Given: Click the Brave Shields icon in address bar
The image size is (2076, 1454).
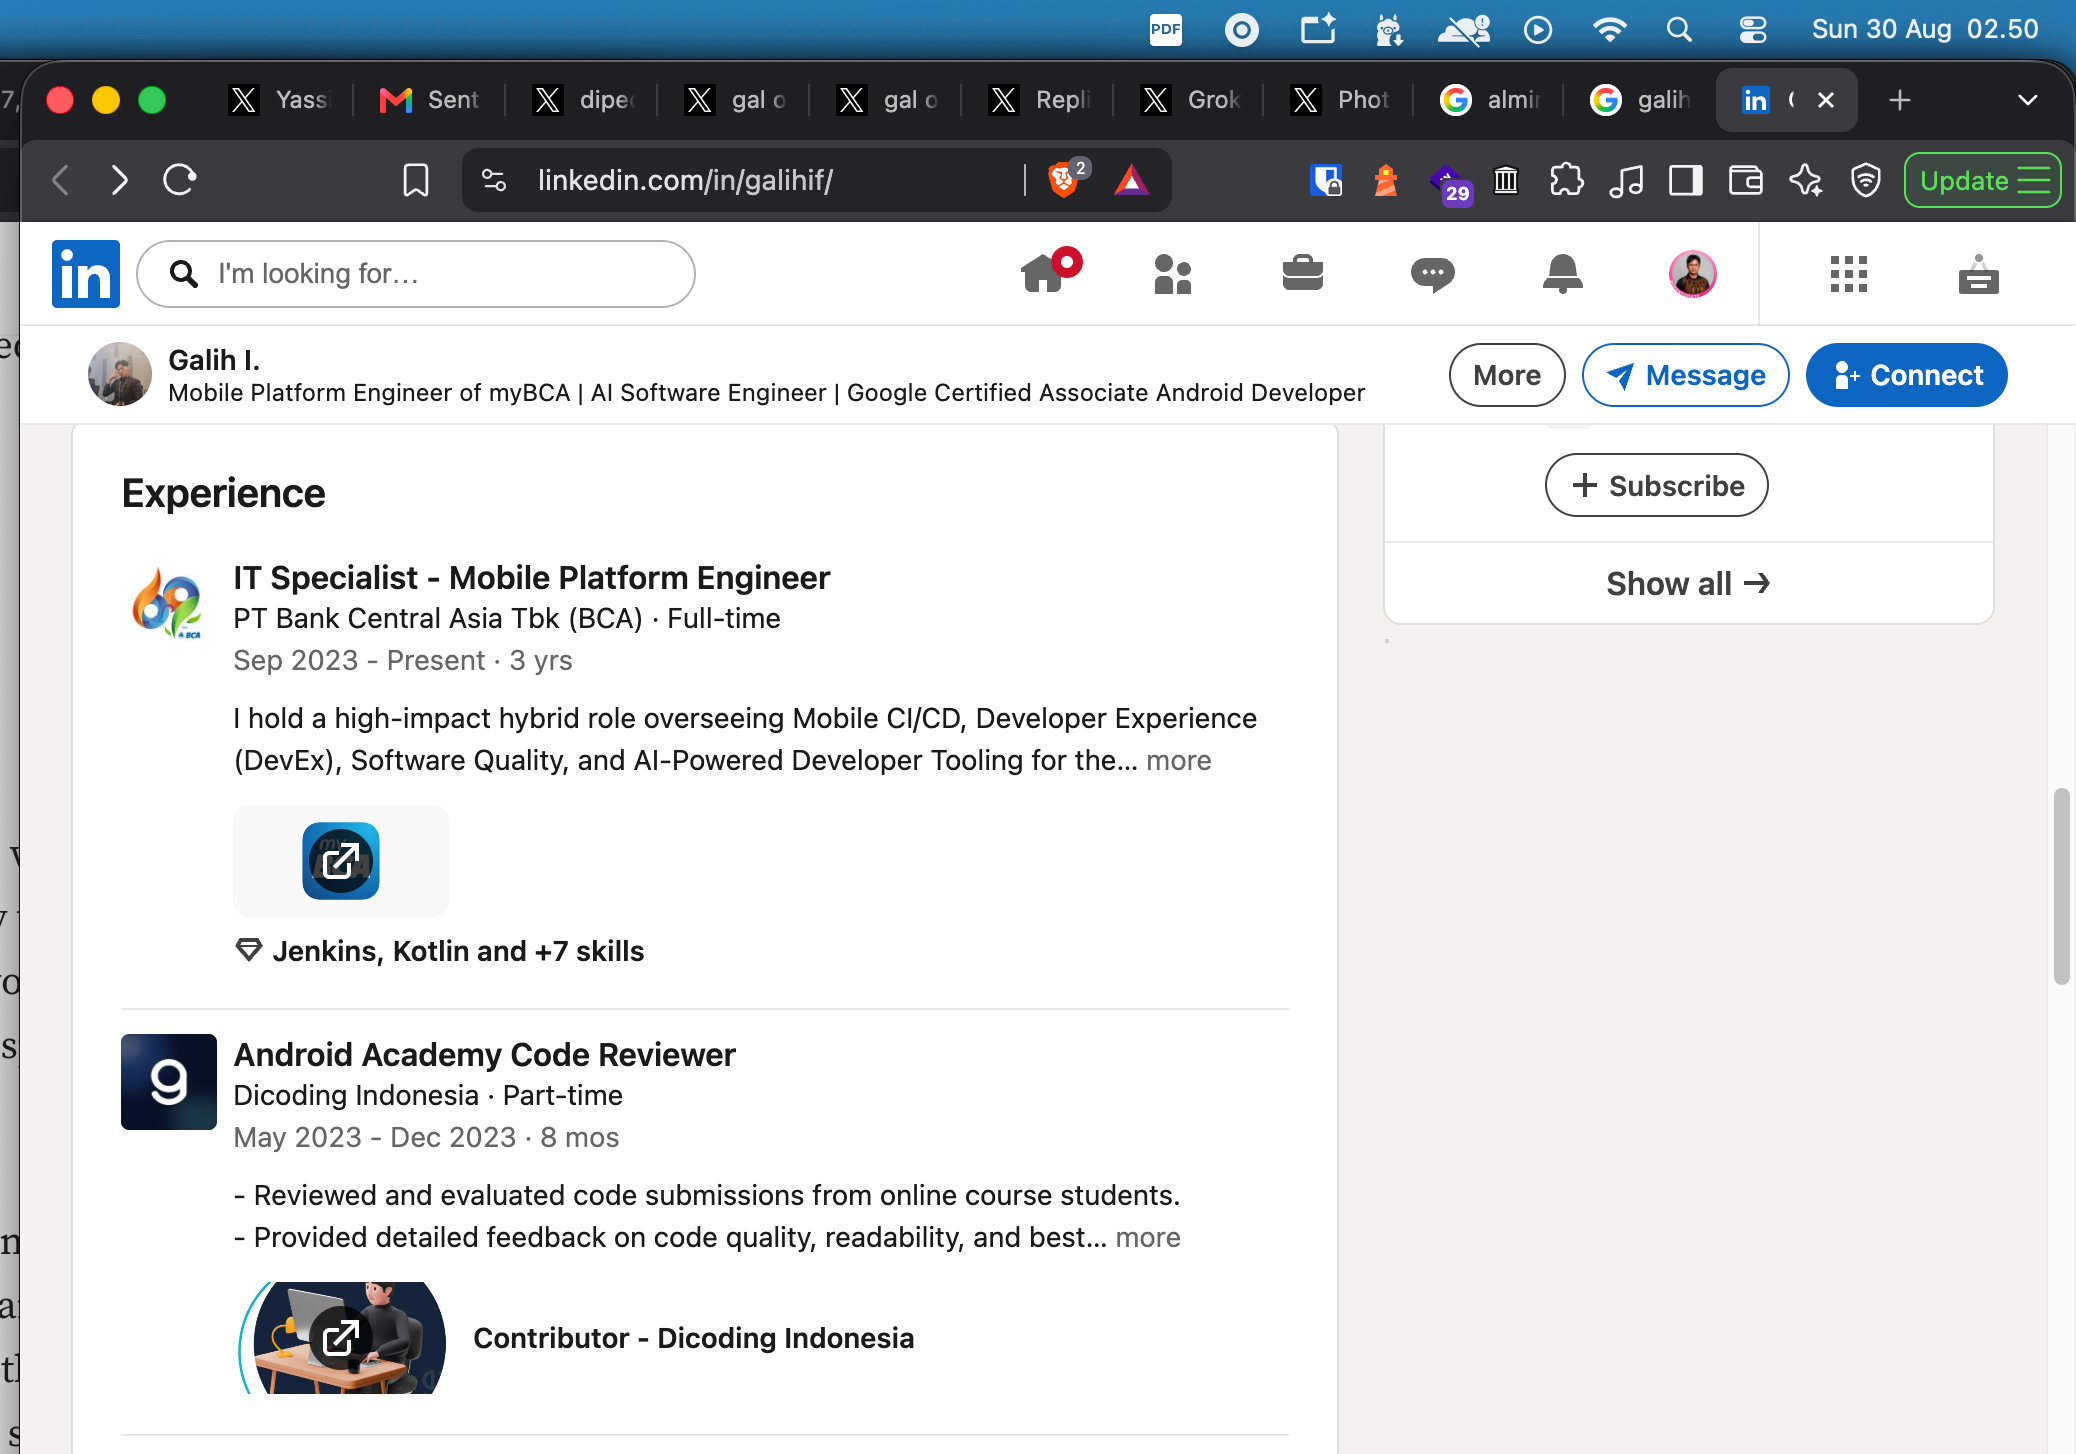Looking at the screenshot, I should (x=1064, y=180).
